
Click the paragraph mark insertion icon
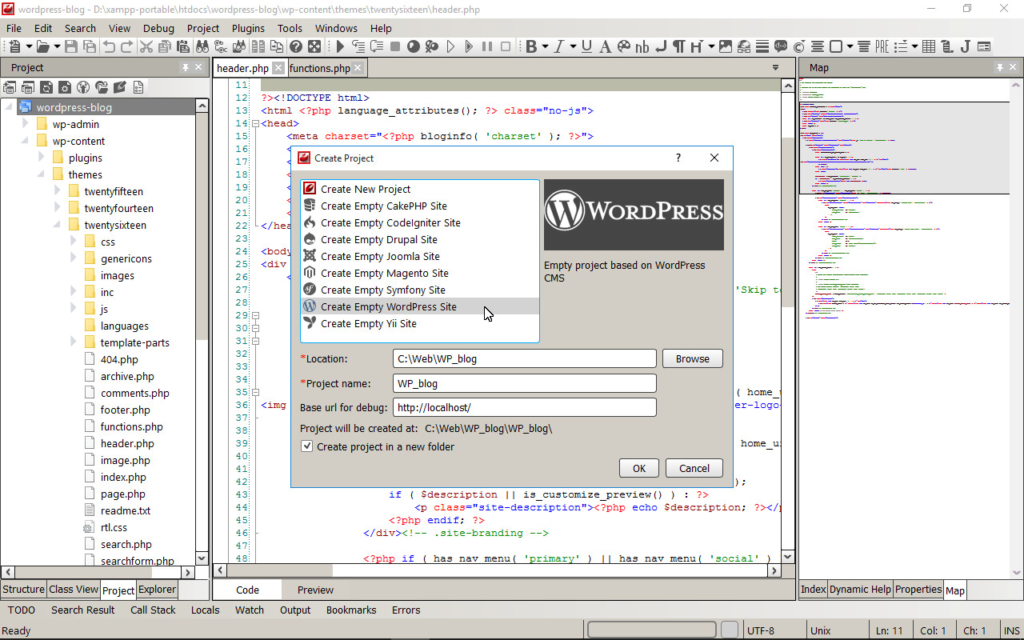680,46
